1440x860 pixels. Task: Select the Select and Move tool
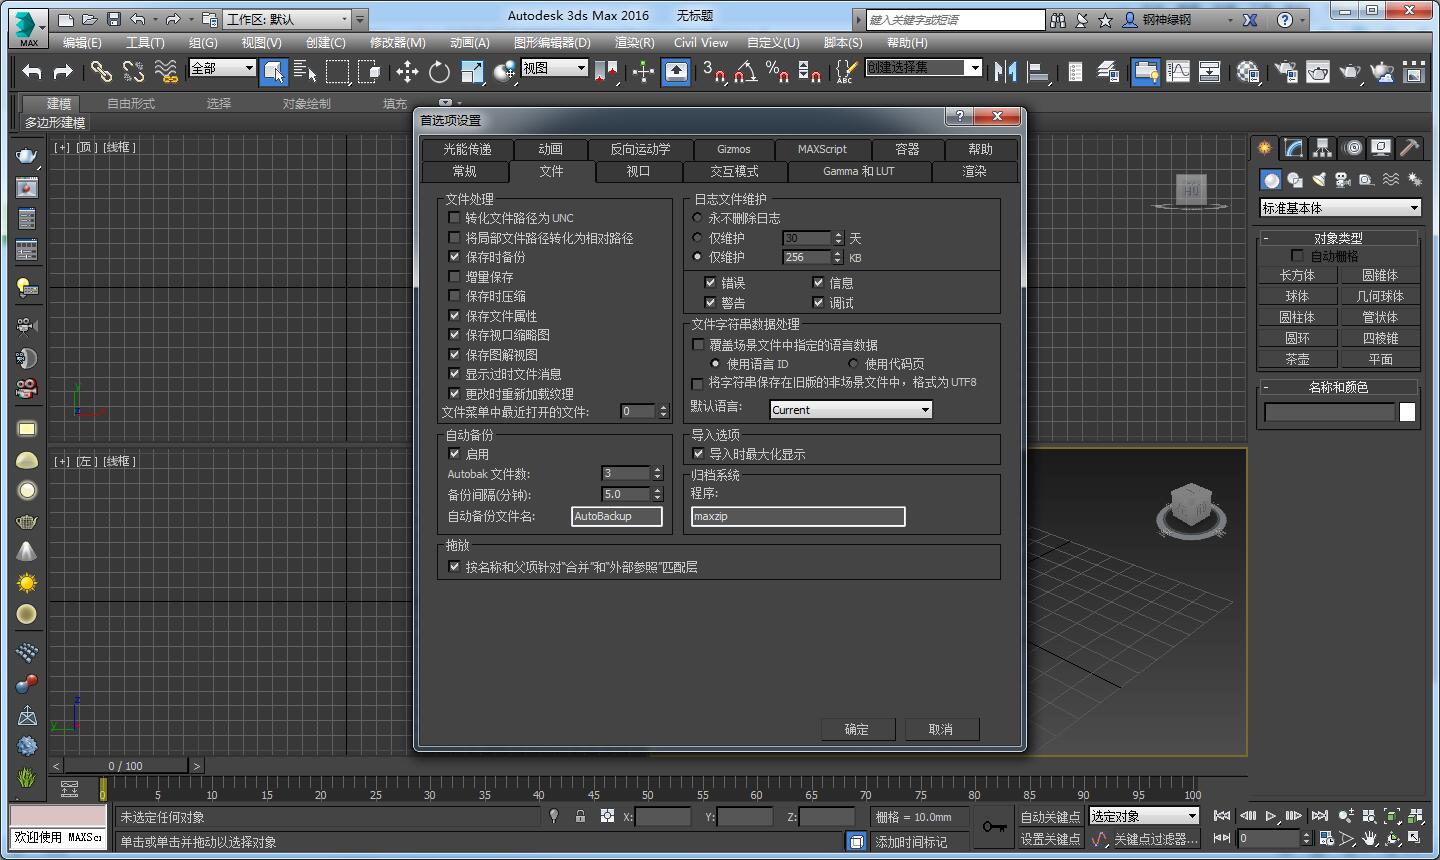click(406, 71)
